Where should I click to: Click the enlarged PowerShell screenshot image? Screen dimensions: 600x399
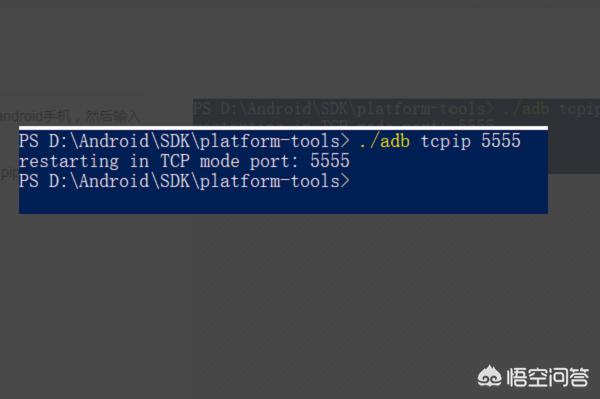tap(283, 170)
